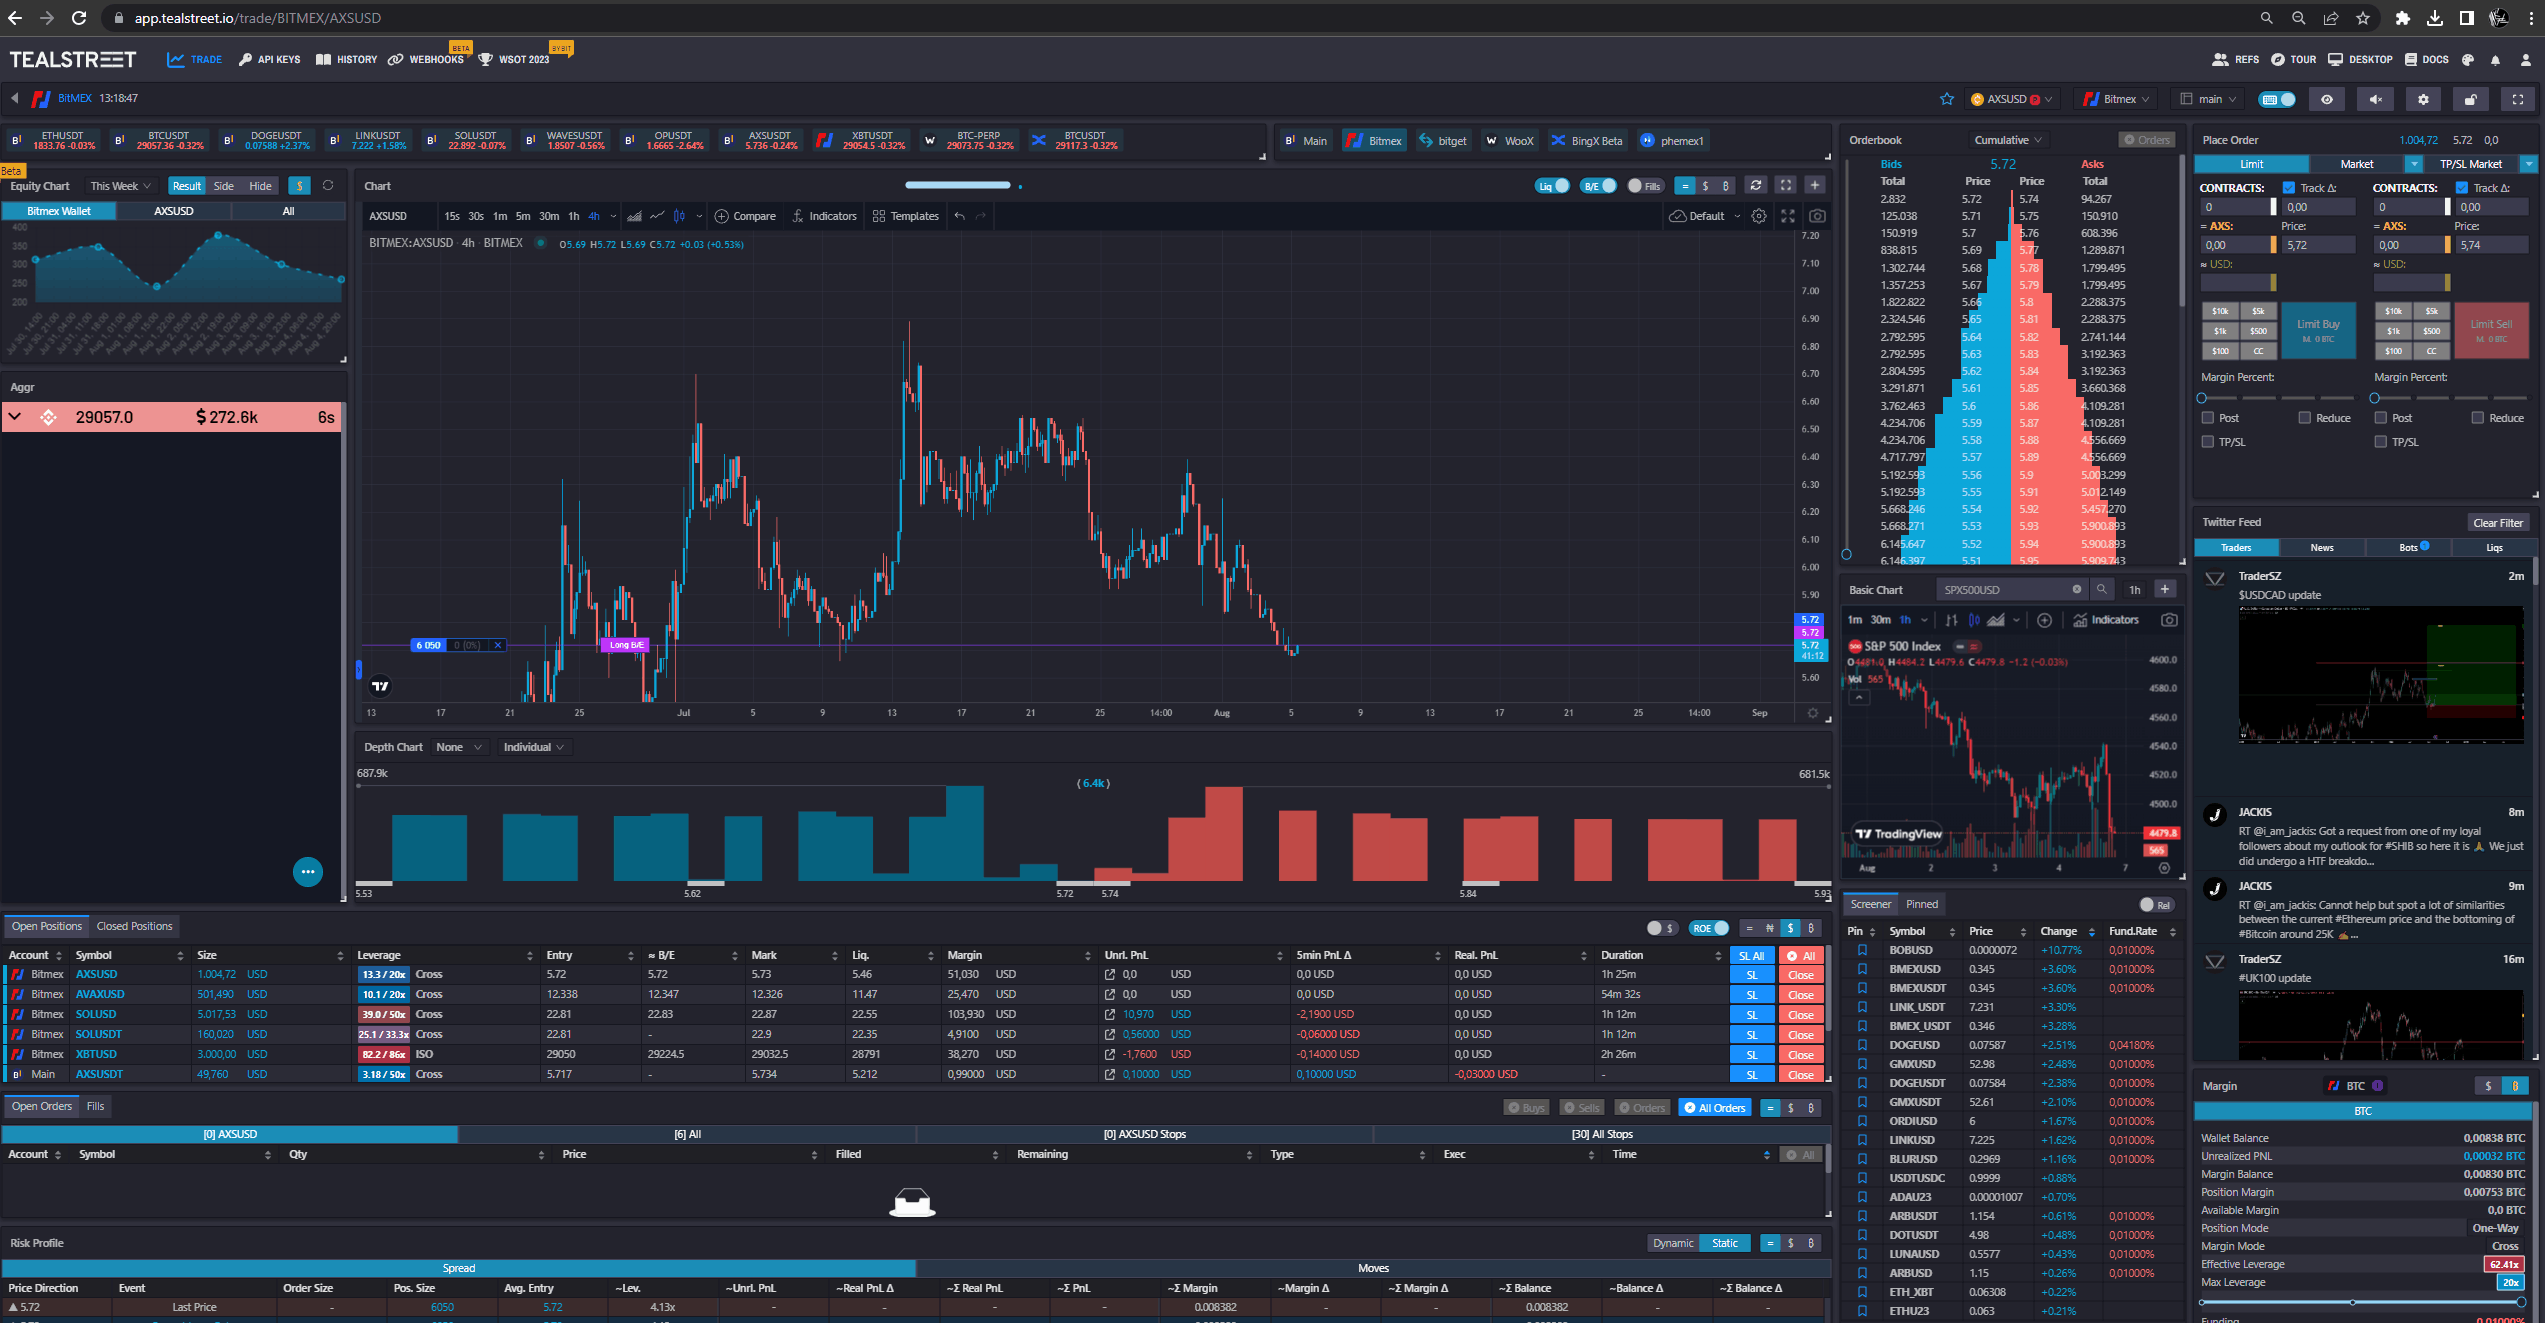Image resolution: width=2545 pixels, height=1323 pixels.
Task: Collapse the 29057.0 aggregator row
Action: pyautogui.click(x=15, y=417)
